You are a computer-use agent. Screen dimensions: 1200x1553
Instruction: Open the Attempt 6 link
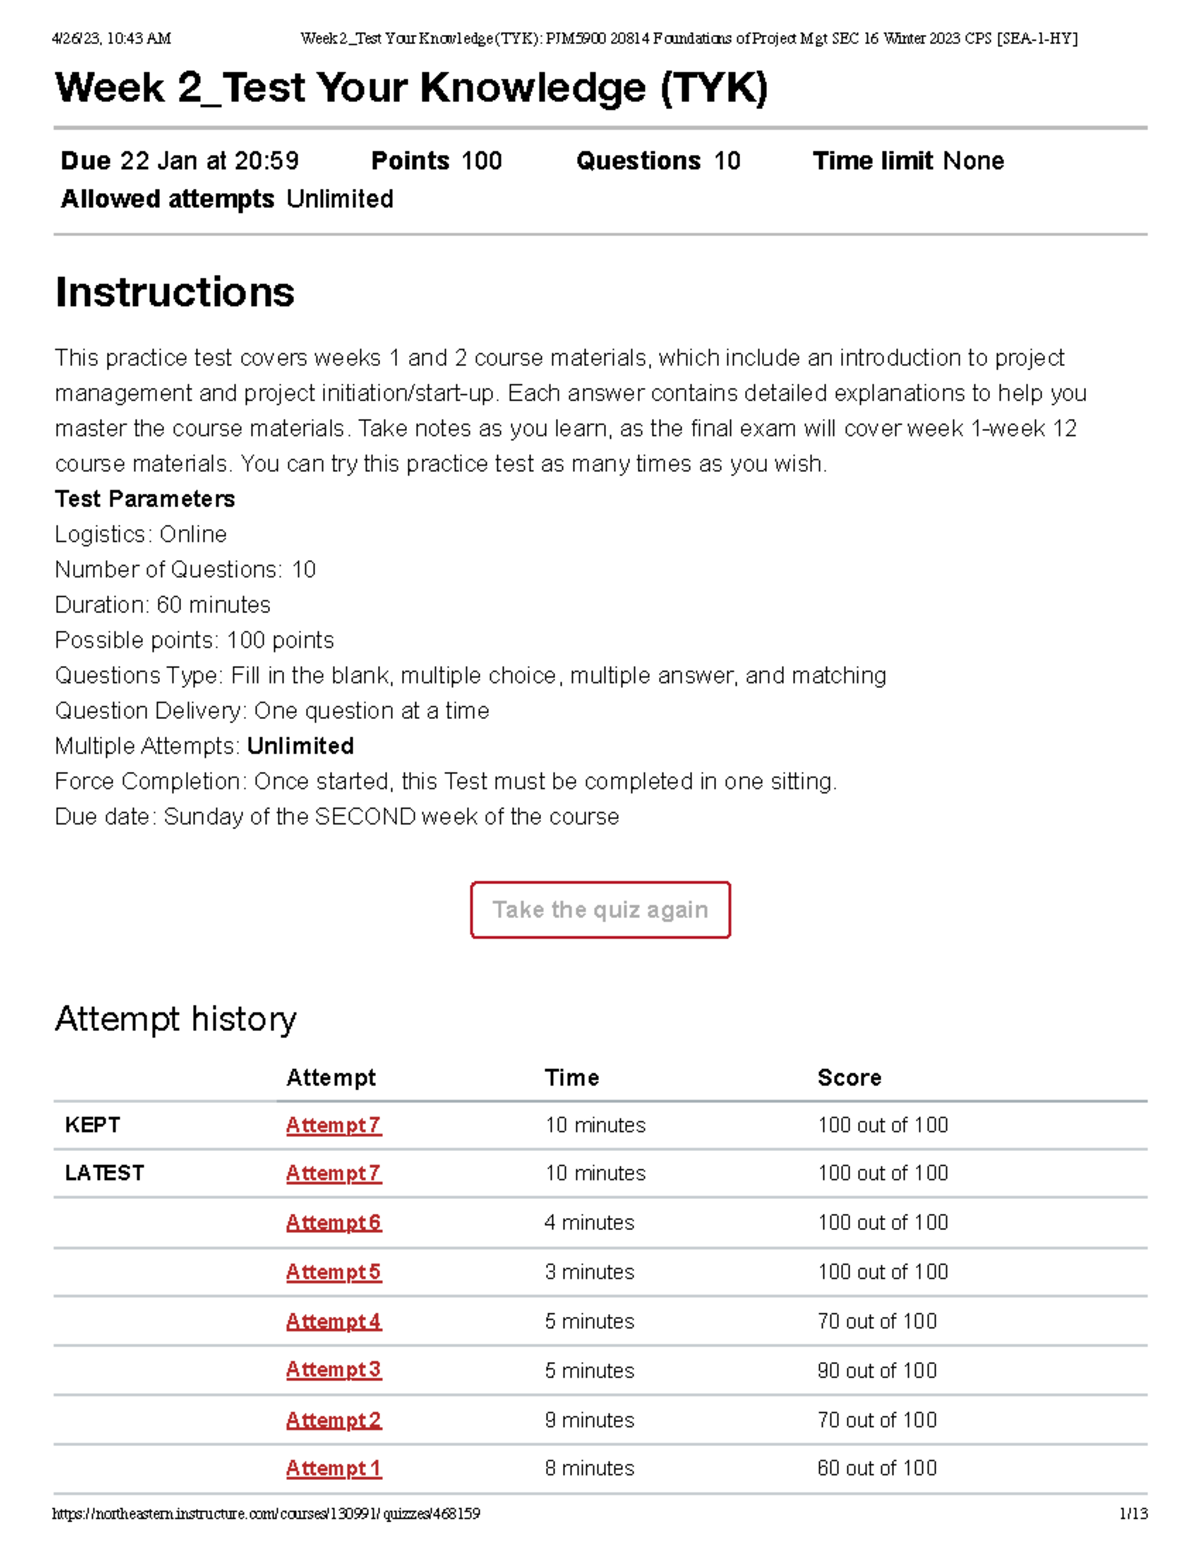coord(333,1222)
